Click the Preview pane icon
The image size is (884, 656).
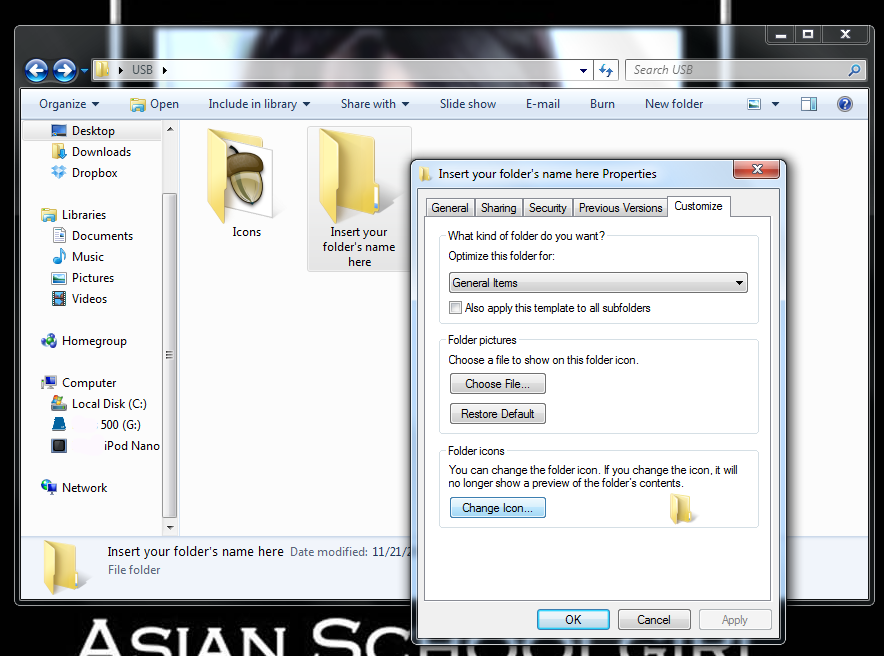pyautogui.click(x=808, y=103)
